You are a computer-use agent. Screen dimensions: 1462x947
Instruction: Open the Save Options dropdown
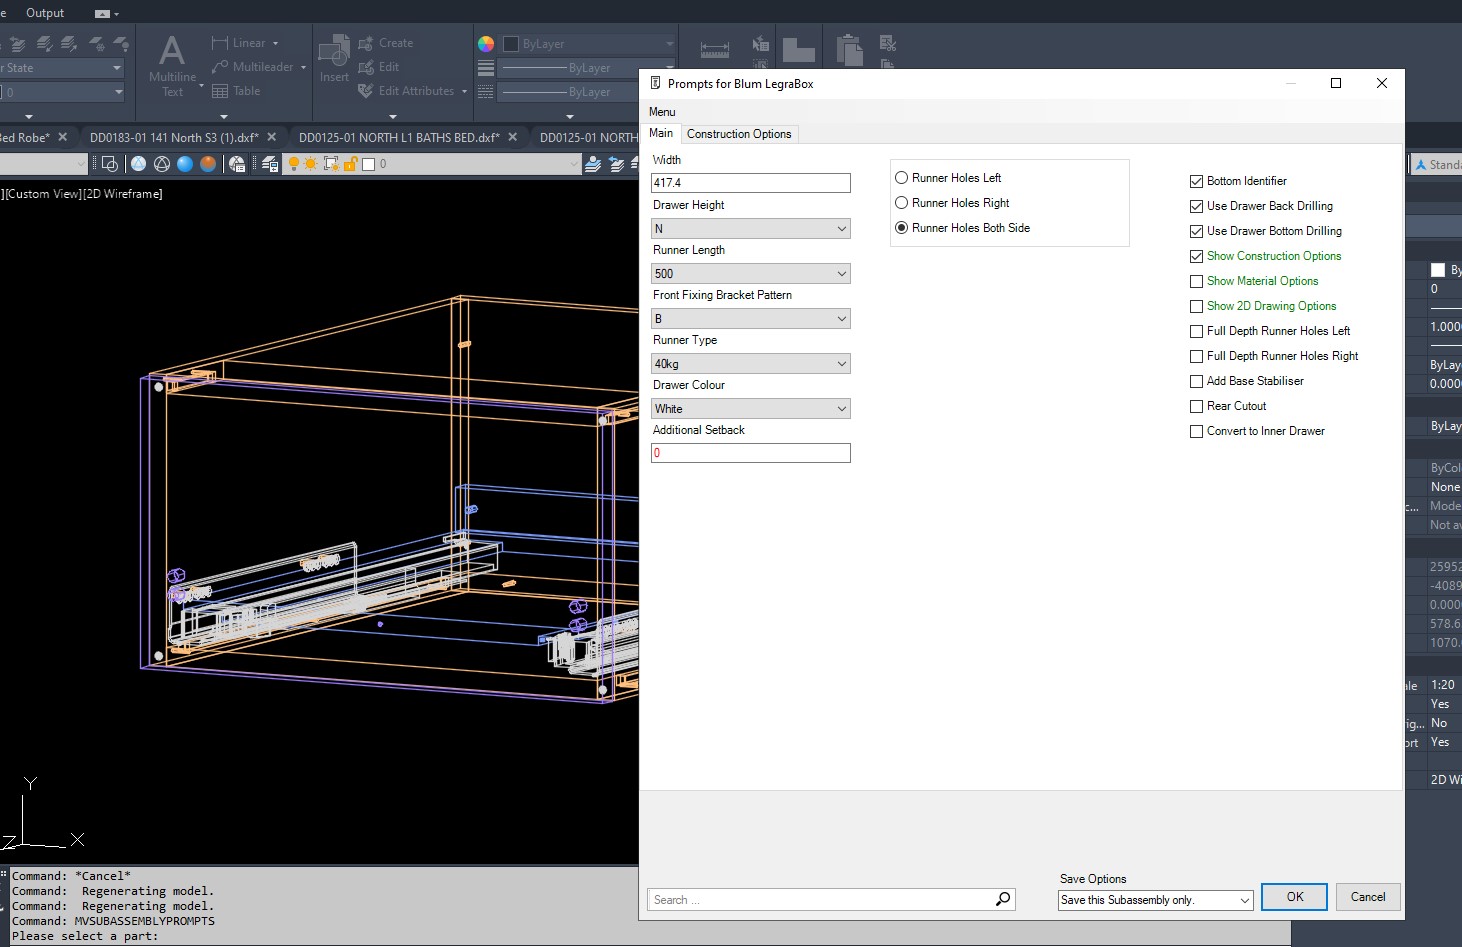coord(1155,900)
